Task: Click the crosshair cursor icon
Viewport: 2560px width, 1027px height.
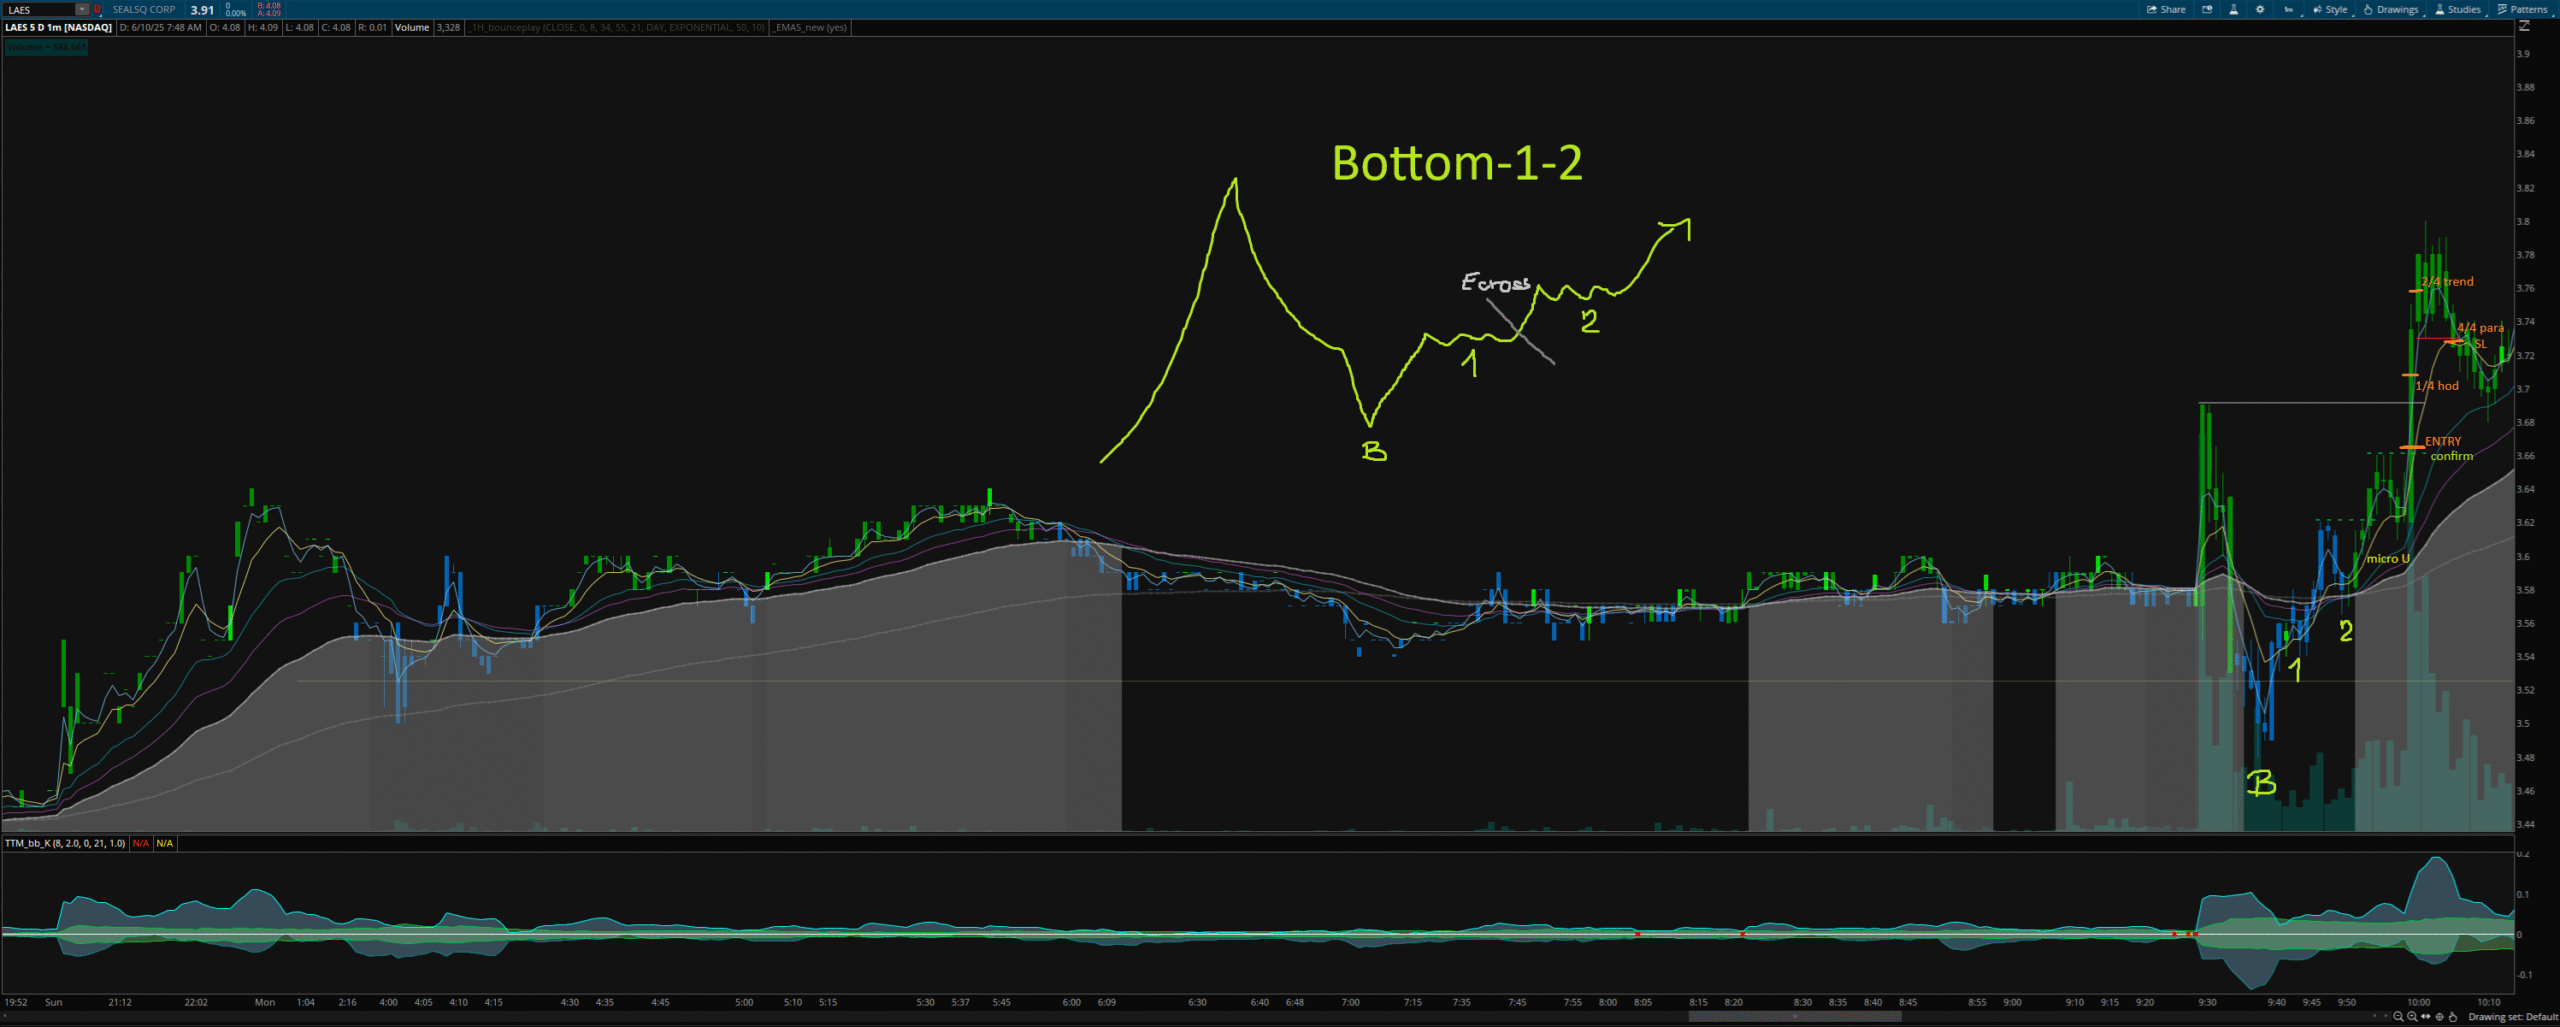Action: (x=2439, y=1017)
